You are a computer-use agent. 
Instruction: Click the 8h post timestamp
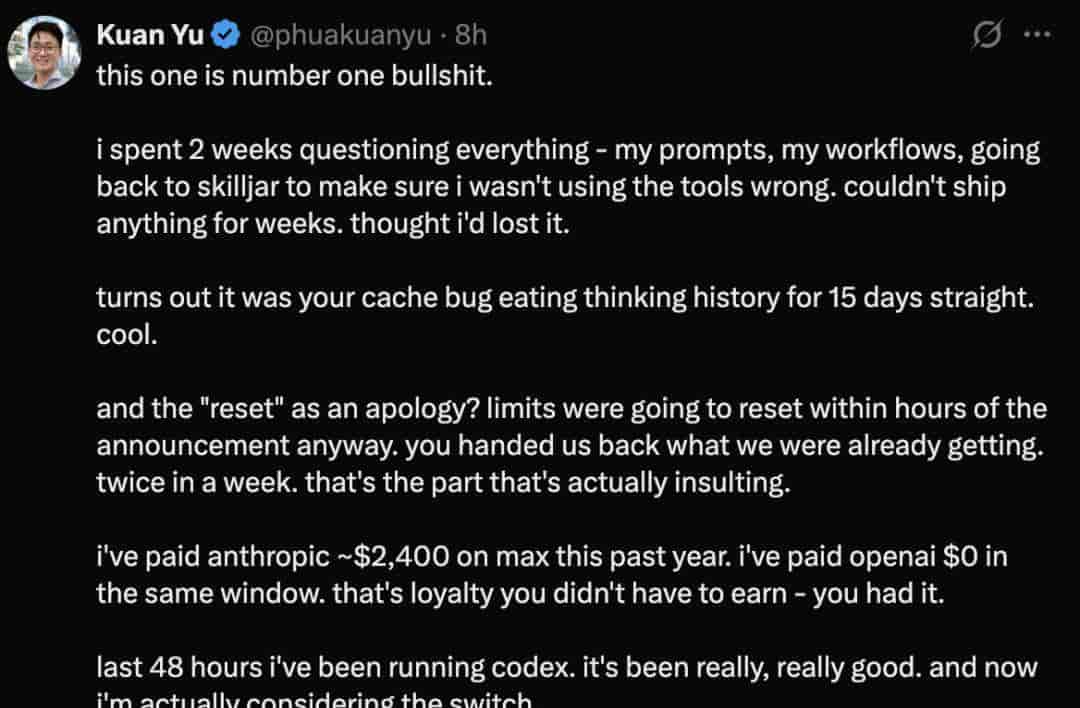click(x=470, y=35)
